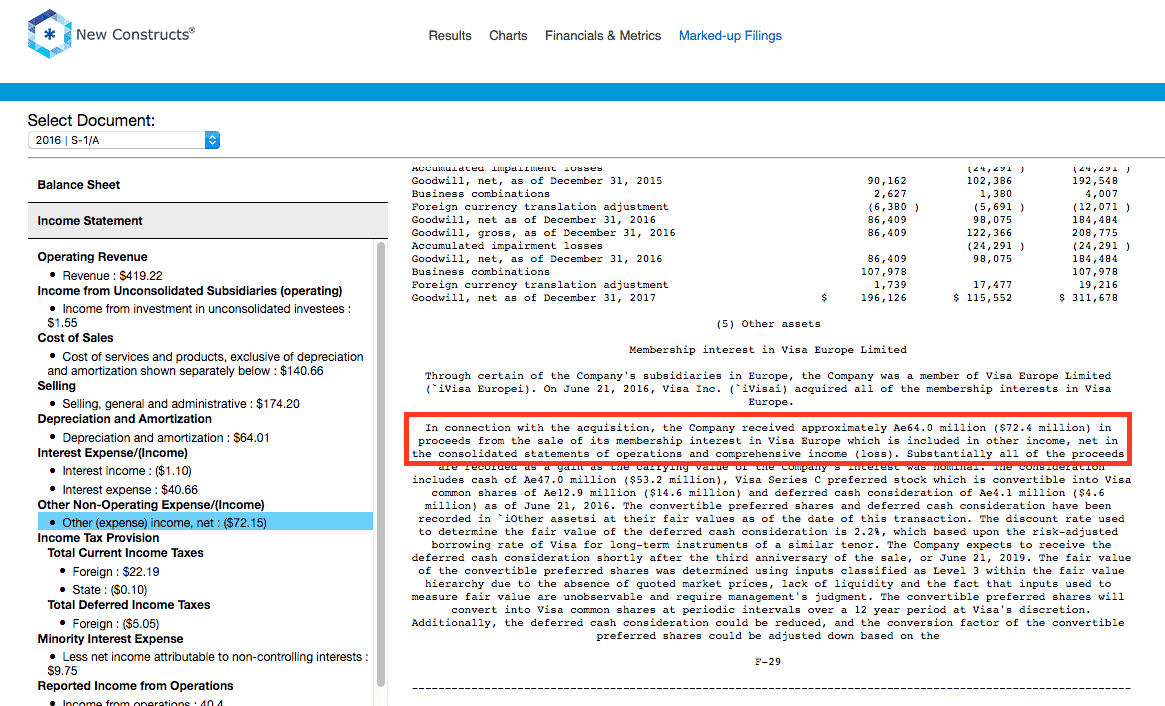
Task: Select Income from investment in unconsolidated investees
Action: tap(199, 316)
